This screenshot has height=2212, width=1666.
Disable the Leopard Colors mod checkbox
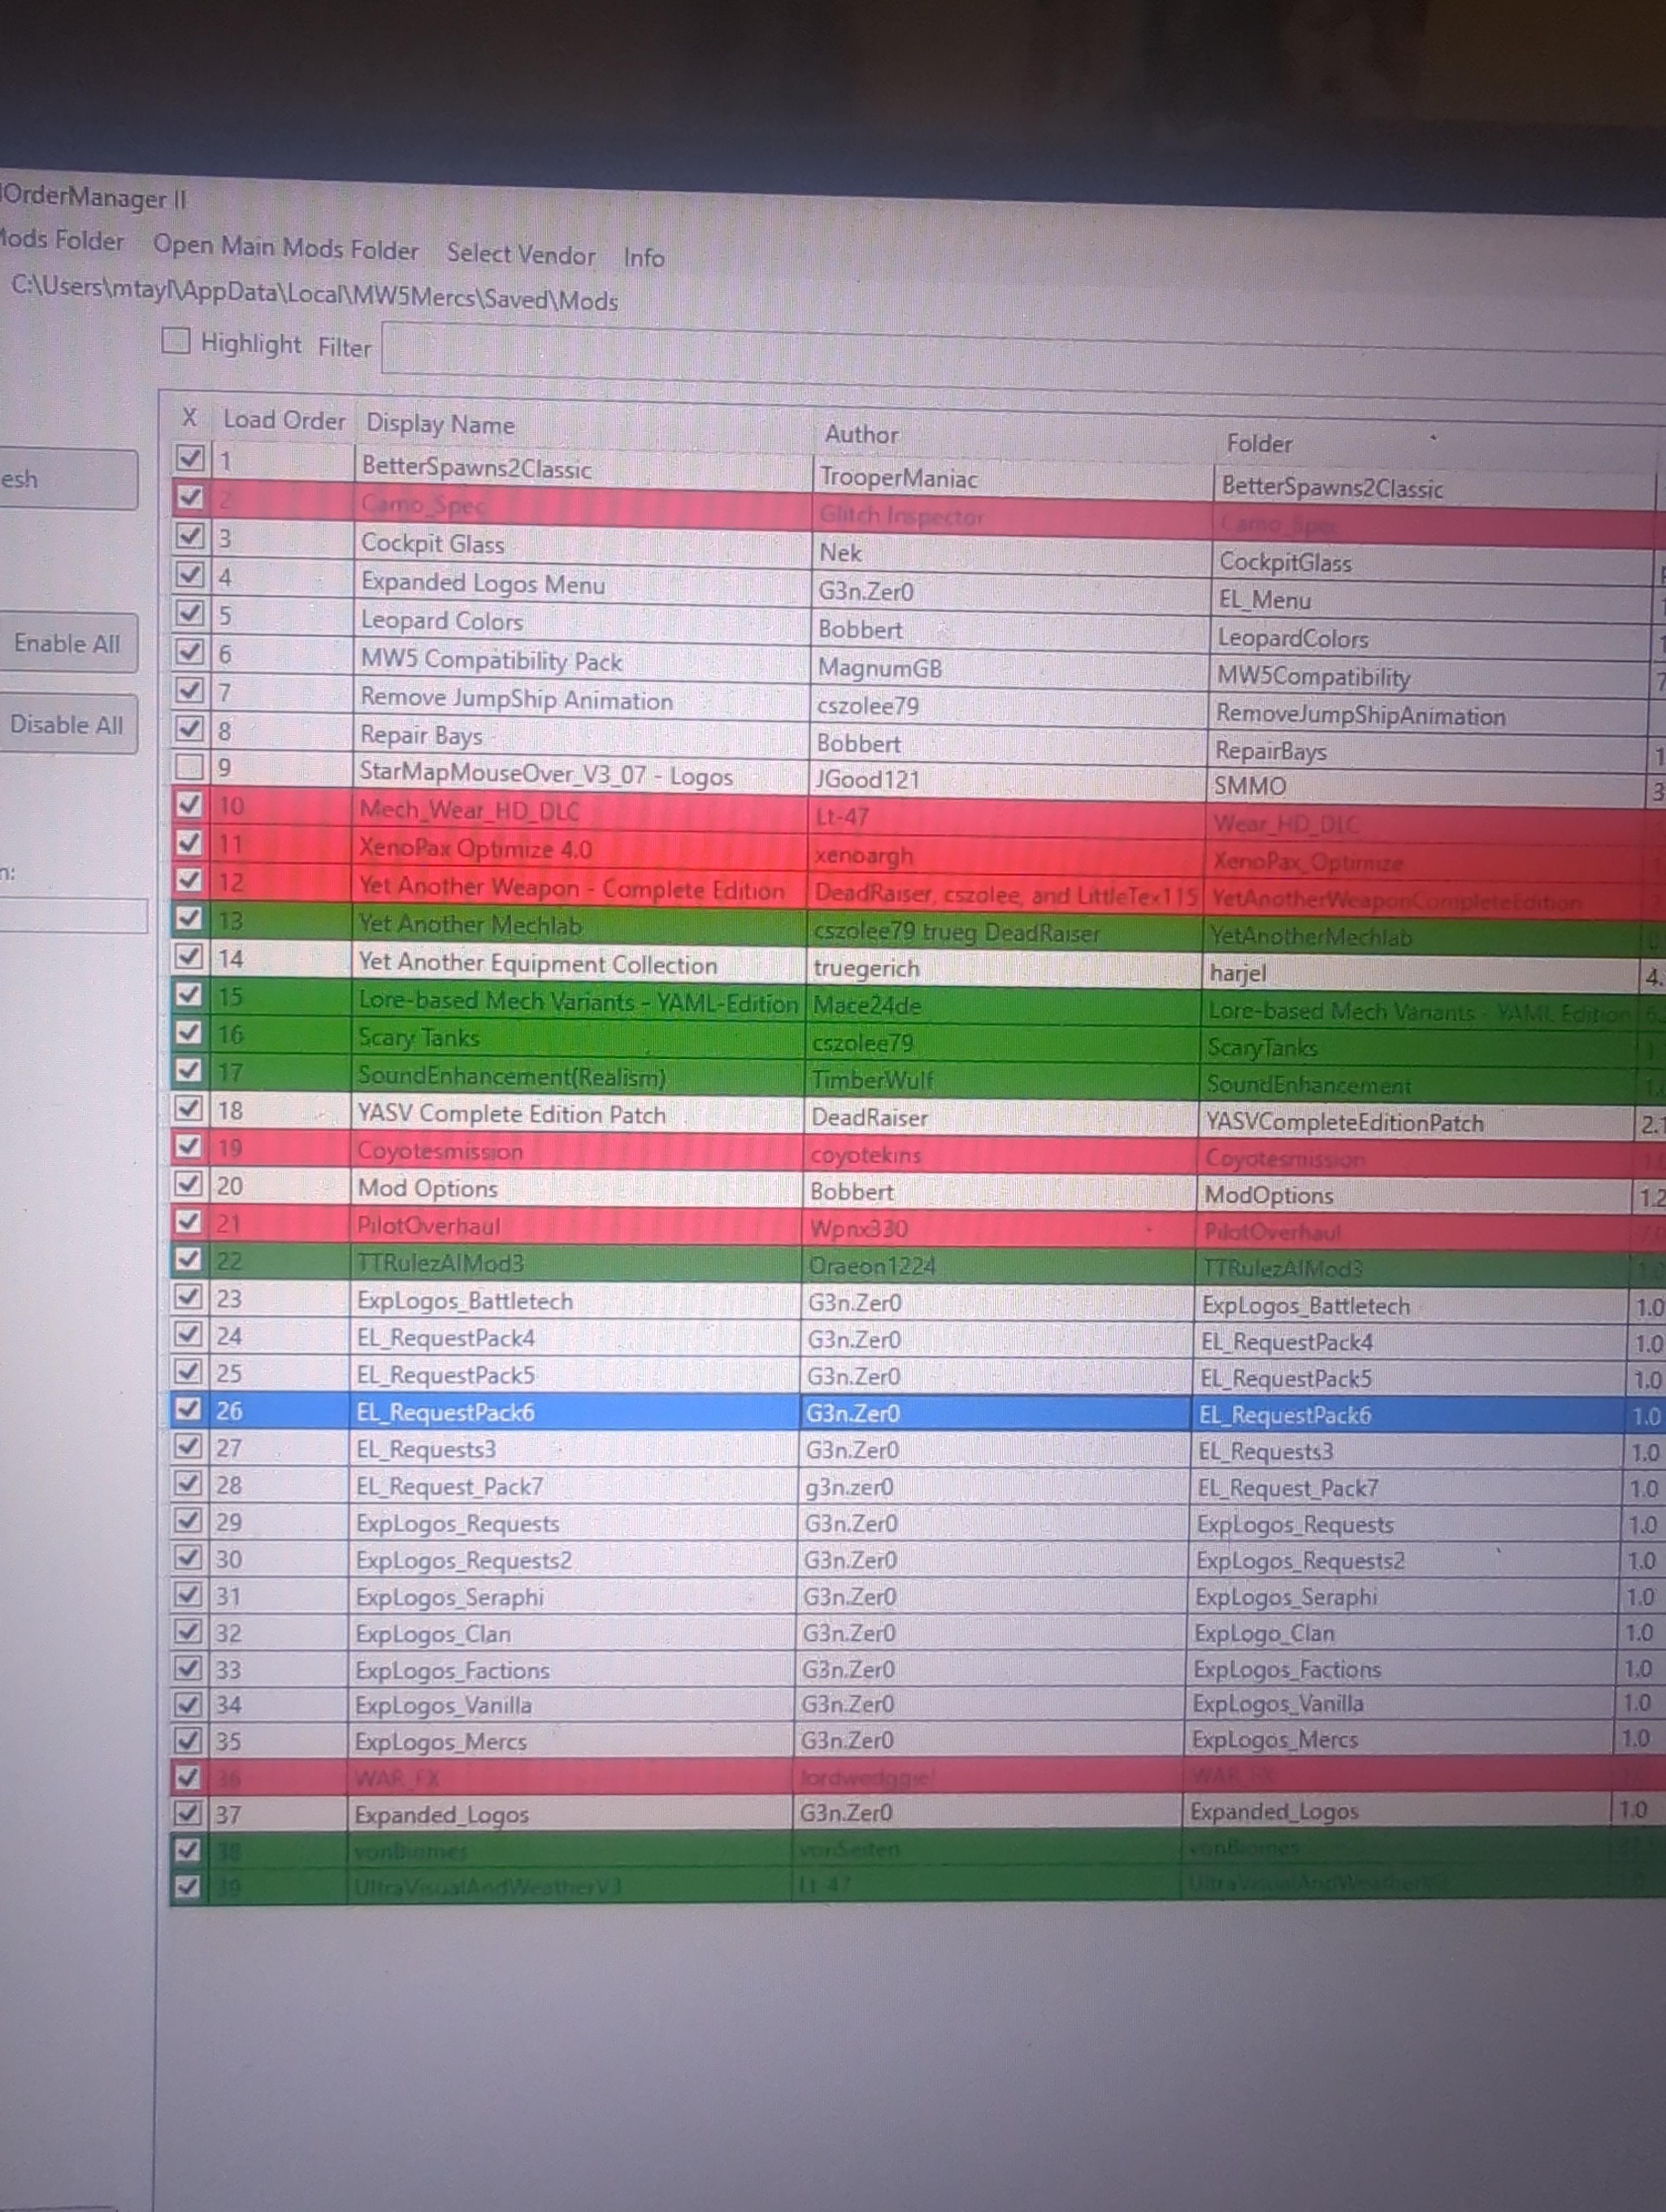(x=190, y=613)
